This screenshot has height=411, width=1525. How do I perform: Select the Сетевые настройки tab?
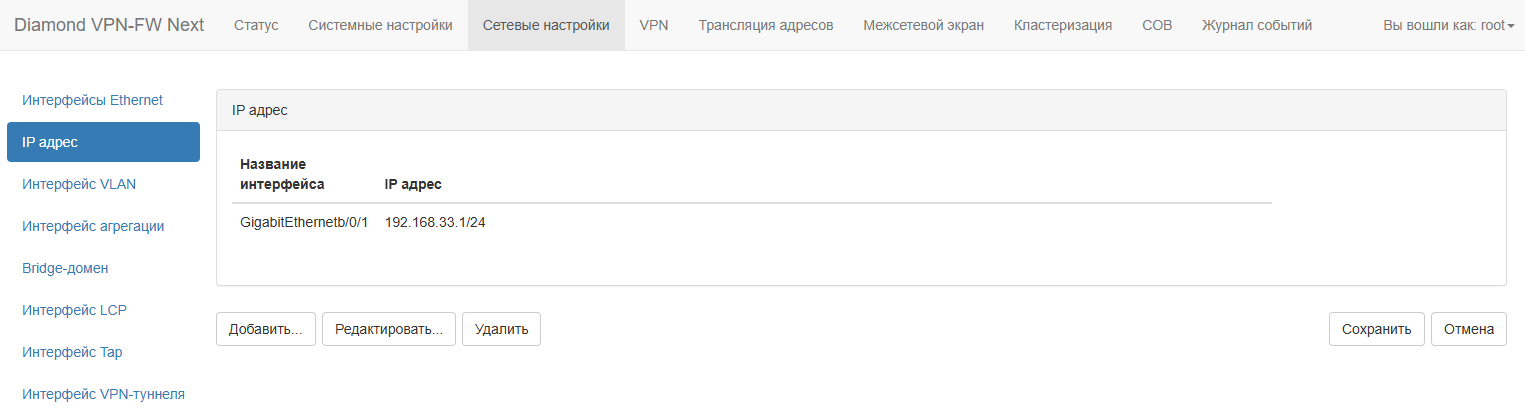[x=546, y=25]
